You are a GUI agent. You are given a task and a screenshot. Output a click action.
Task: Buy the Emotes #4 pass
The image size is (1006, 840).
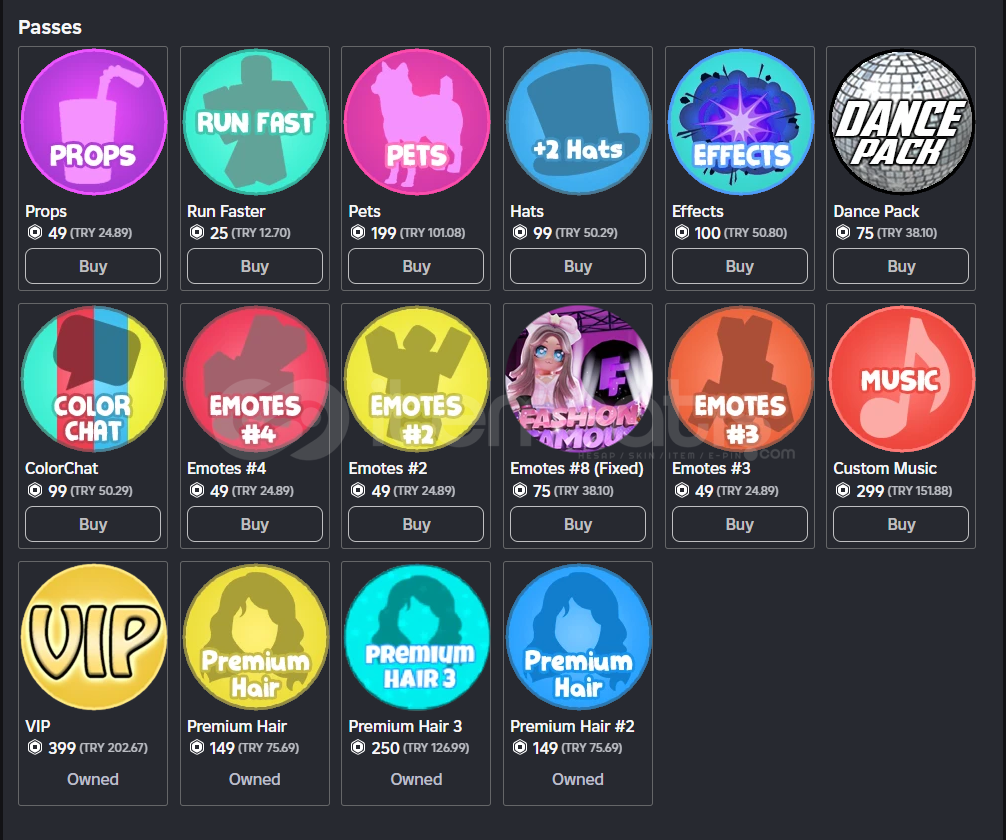(255, 524)
